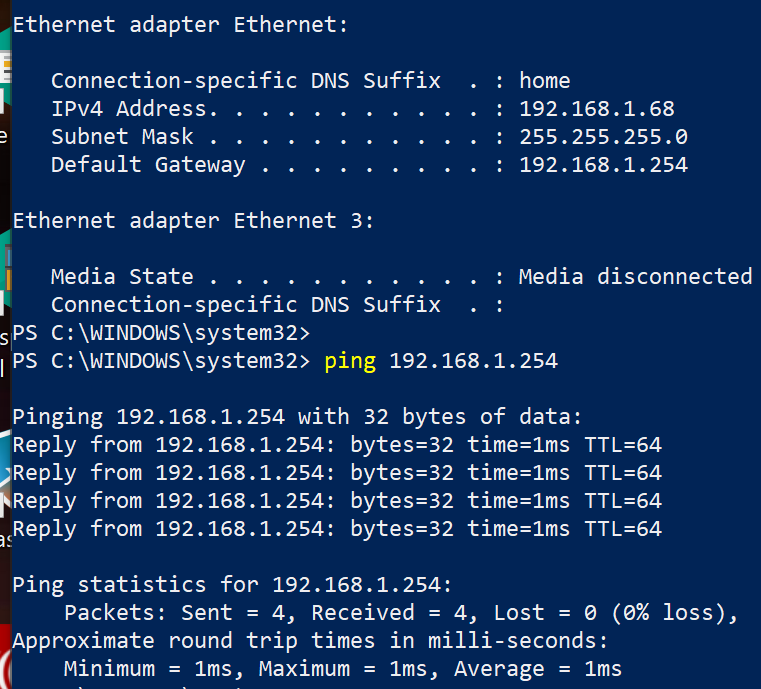
Task: Click the last Reply from 192.168.1.254 line
Action: (x=337, y=529)
